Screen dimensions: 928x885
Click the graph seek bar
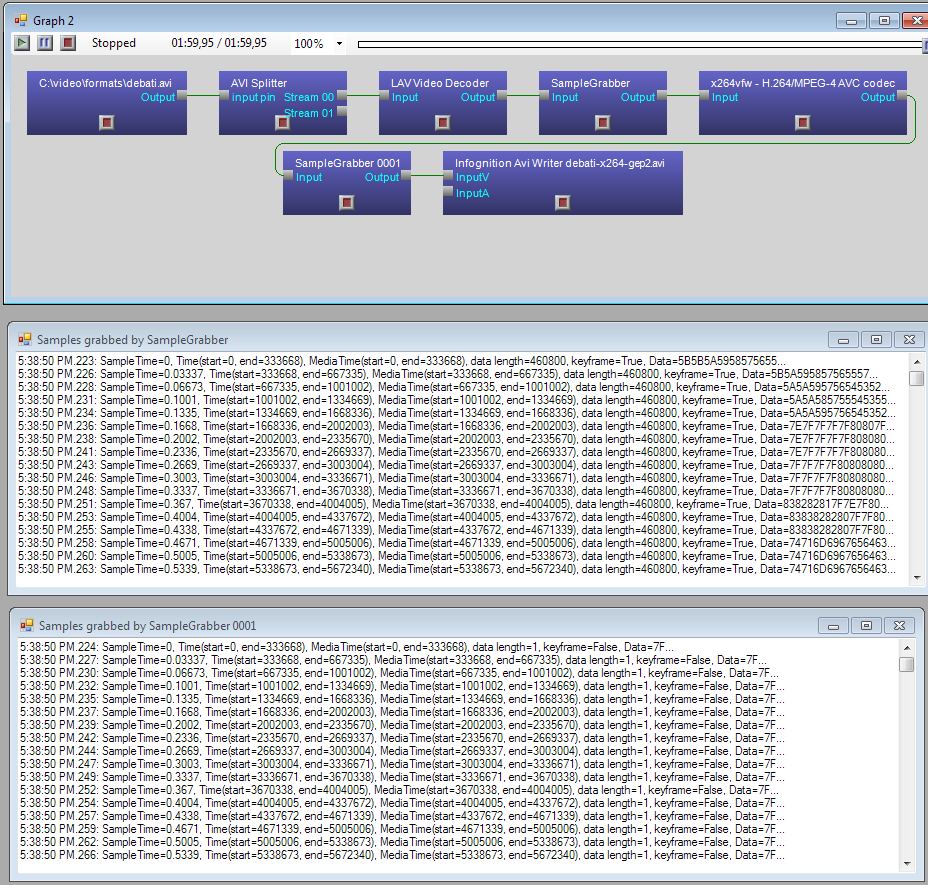pos(641,44)
